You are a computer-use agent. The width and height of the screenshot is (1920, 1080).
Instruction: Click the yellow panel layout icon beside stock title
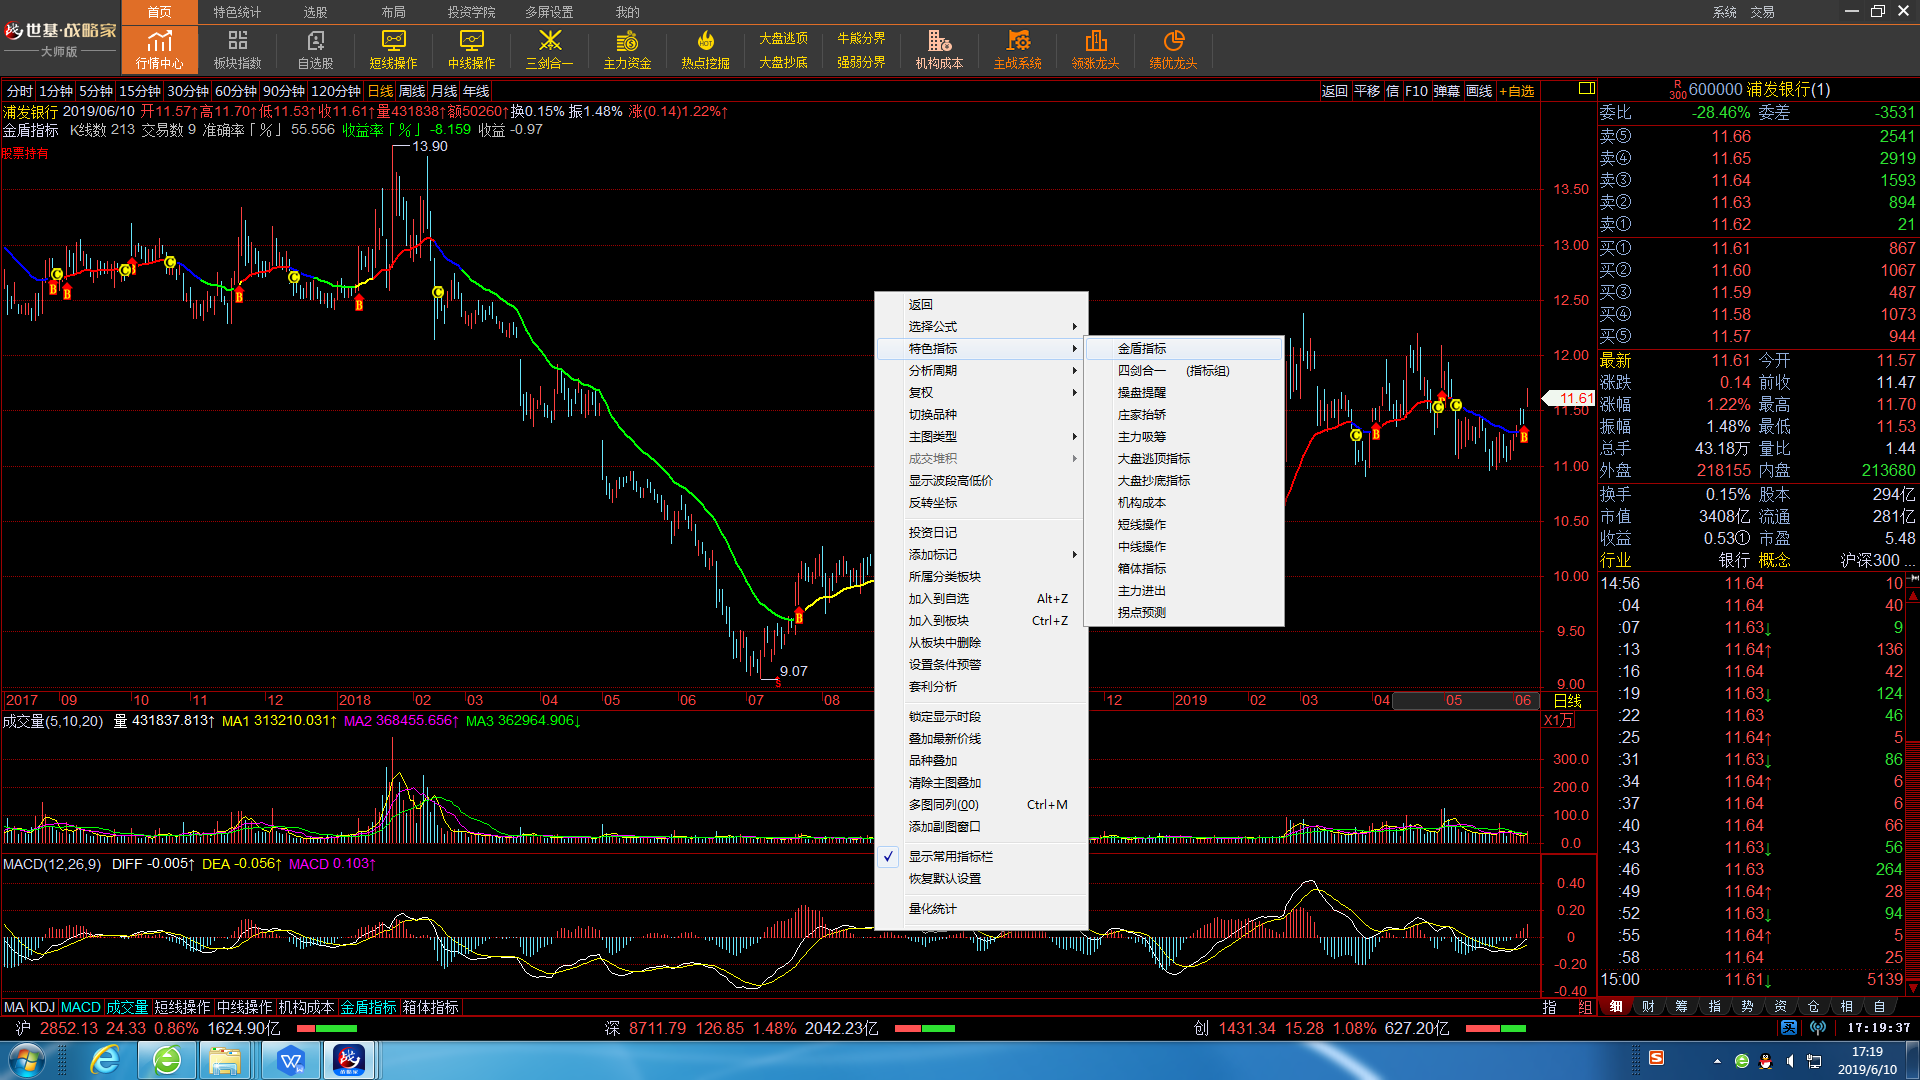pos(1586,89)
